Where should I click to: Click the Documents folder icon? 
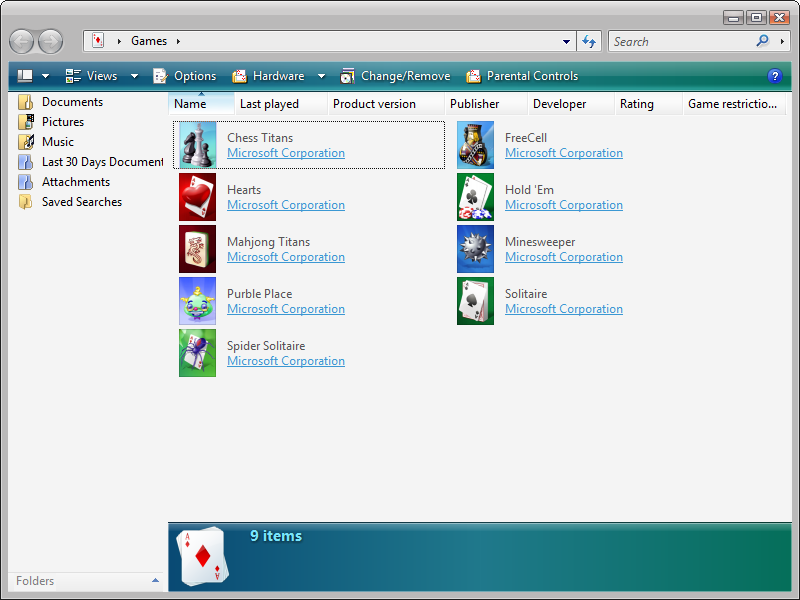(26, 102)
